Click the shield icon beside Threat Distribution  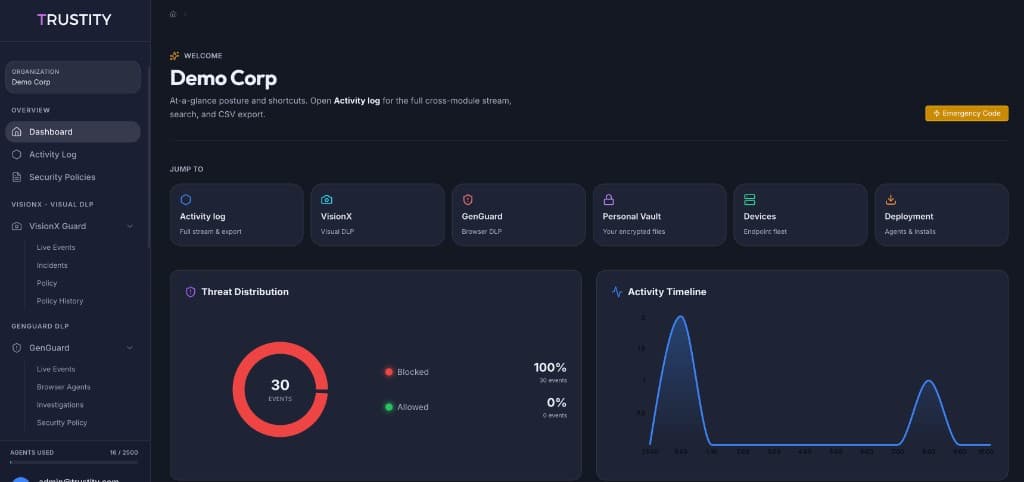tap(191, 292)
